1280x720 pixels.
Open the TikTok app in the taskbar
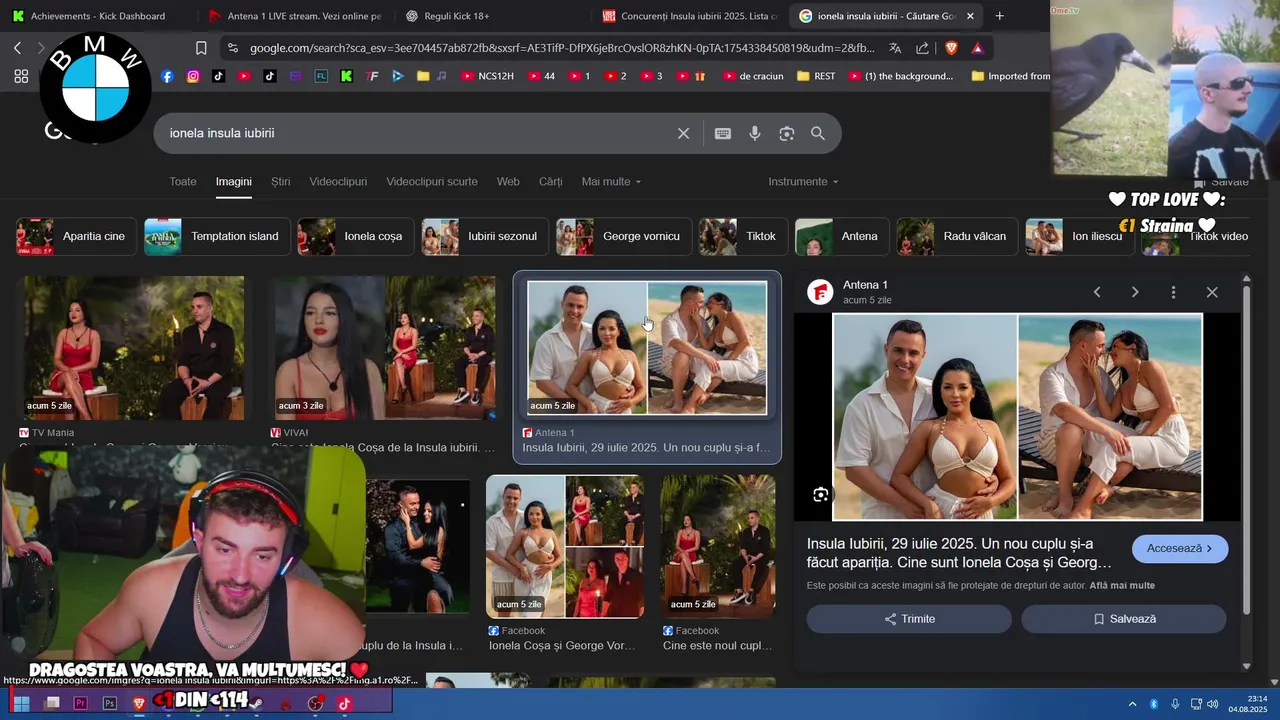click(343, 703)
